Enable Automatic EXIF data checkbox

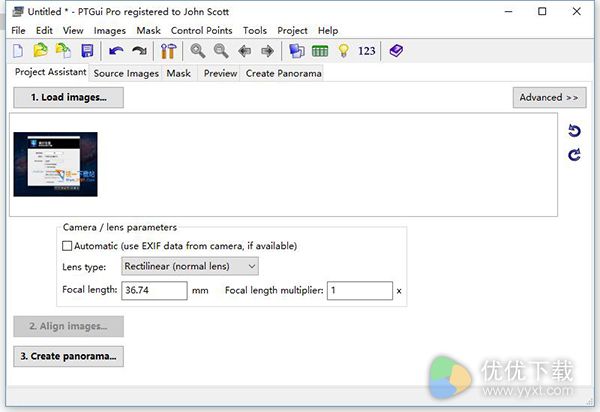(67, 246)
